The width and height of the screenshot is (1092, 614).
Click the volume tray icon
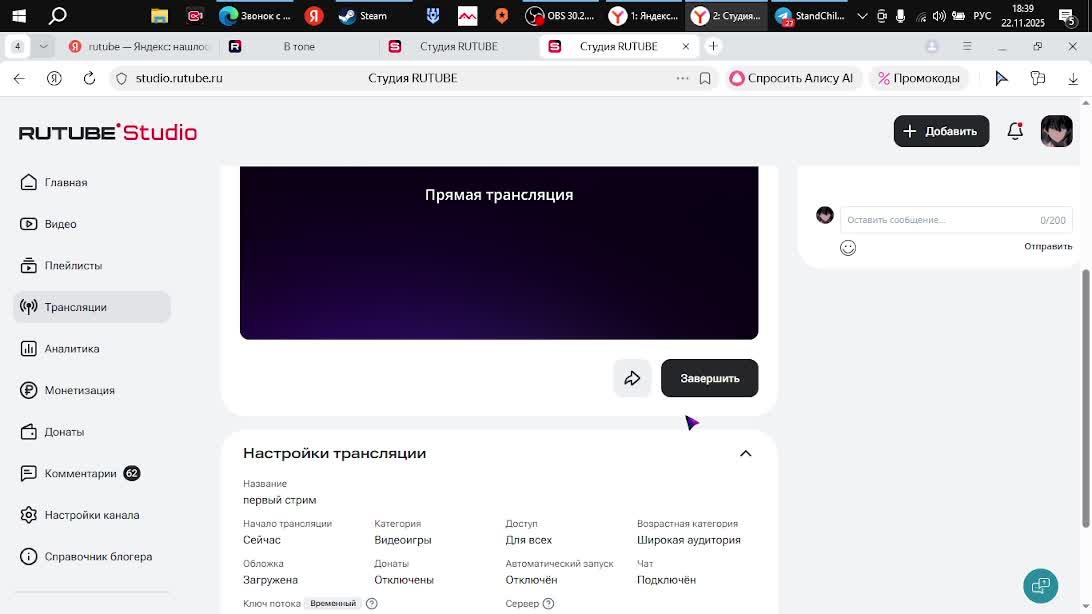939,16
